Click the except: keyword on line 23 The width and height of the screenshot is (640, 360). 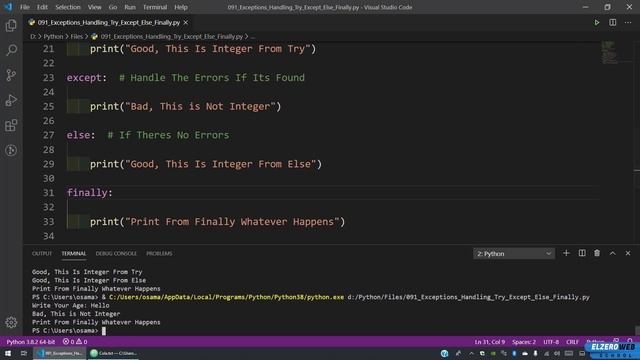[87, 78]
